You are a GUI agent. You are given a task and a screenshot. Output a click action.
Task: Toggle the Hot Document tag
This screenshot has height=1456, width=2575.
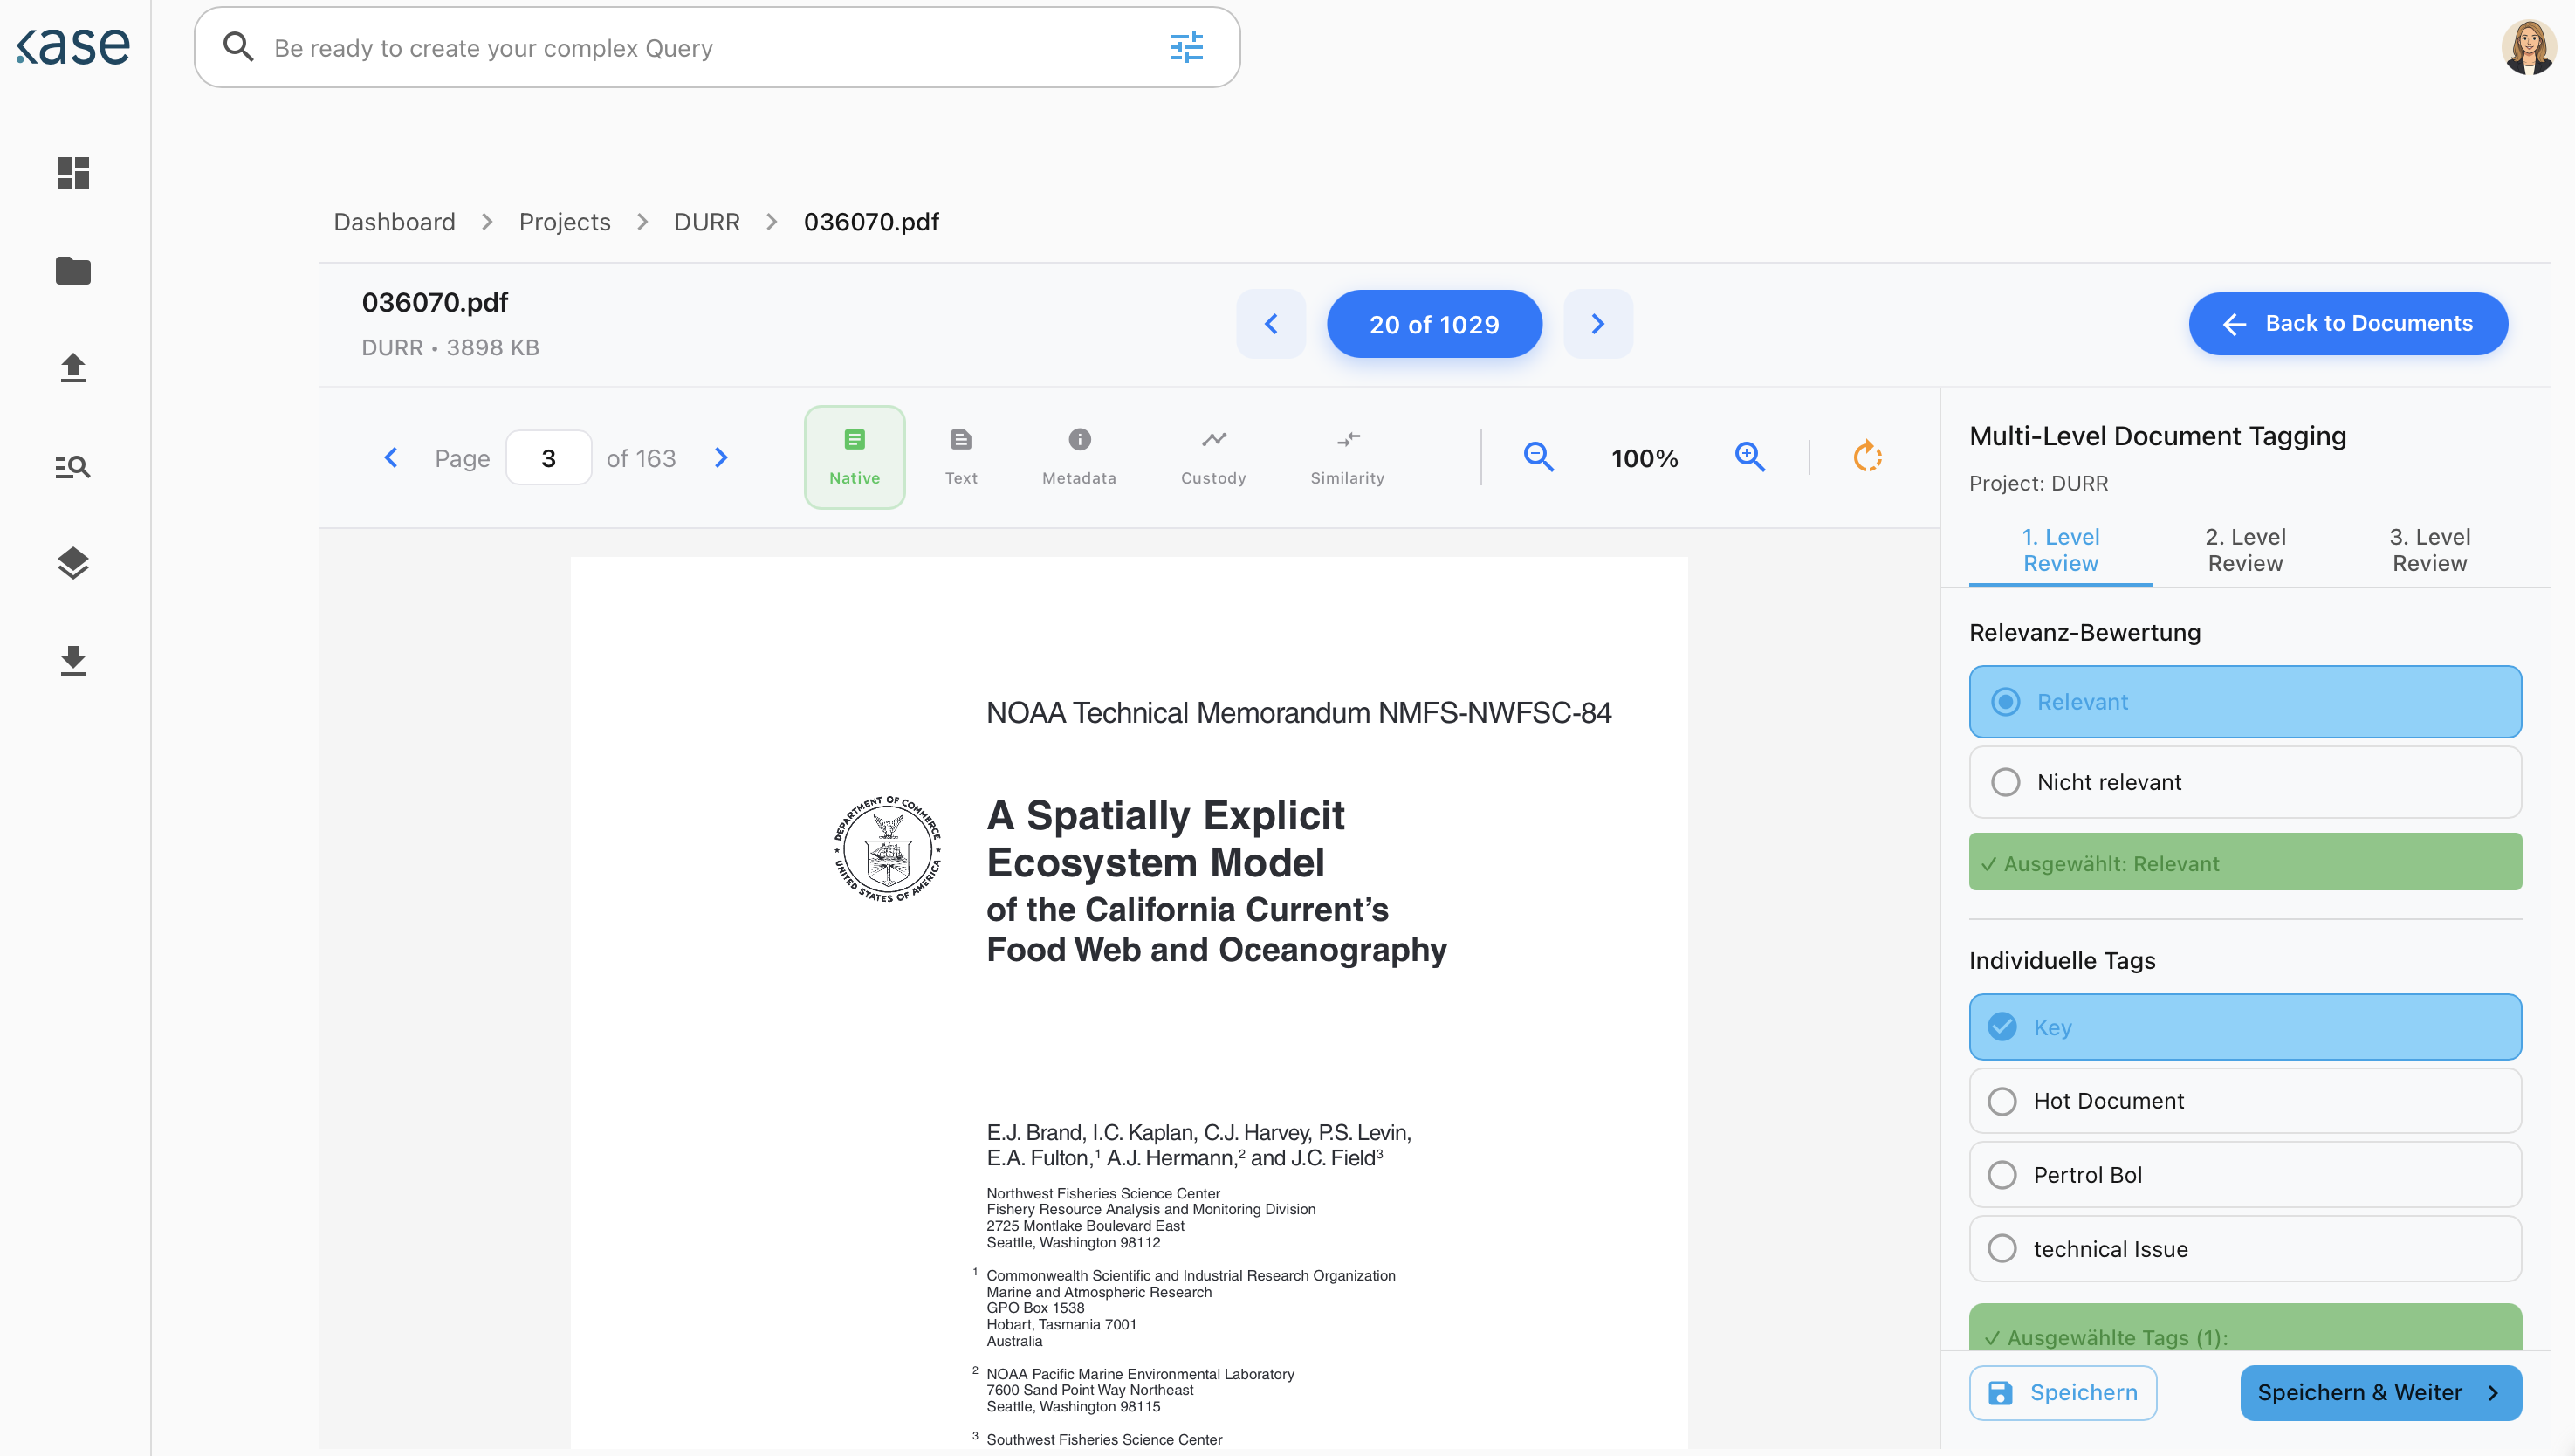coord(2245,1101)
